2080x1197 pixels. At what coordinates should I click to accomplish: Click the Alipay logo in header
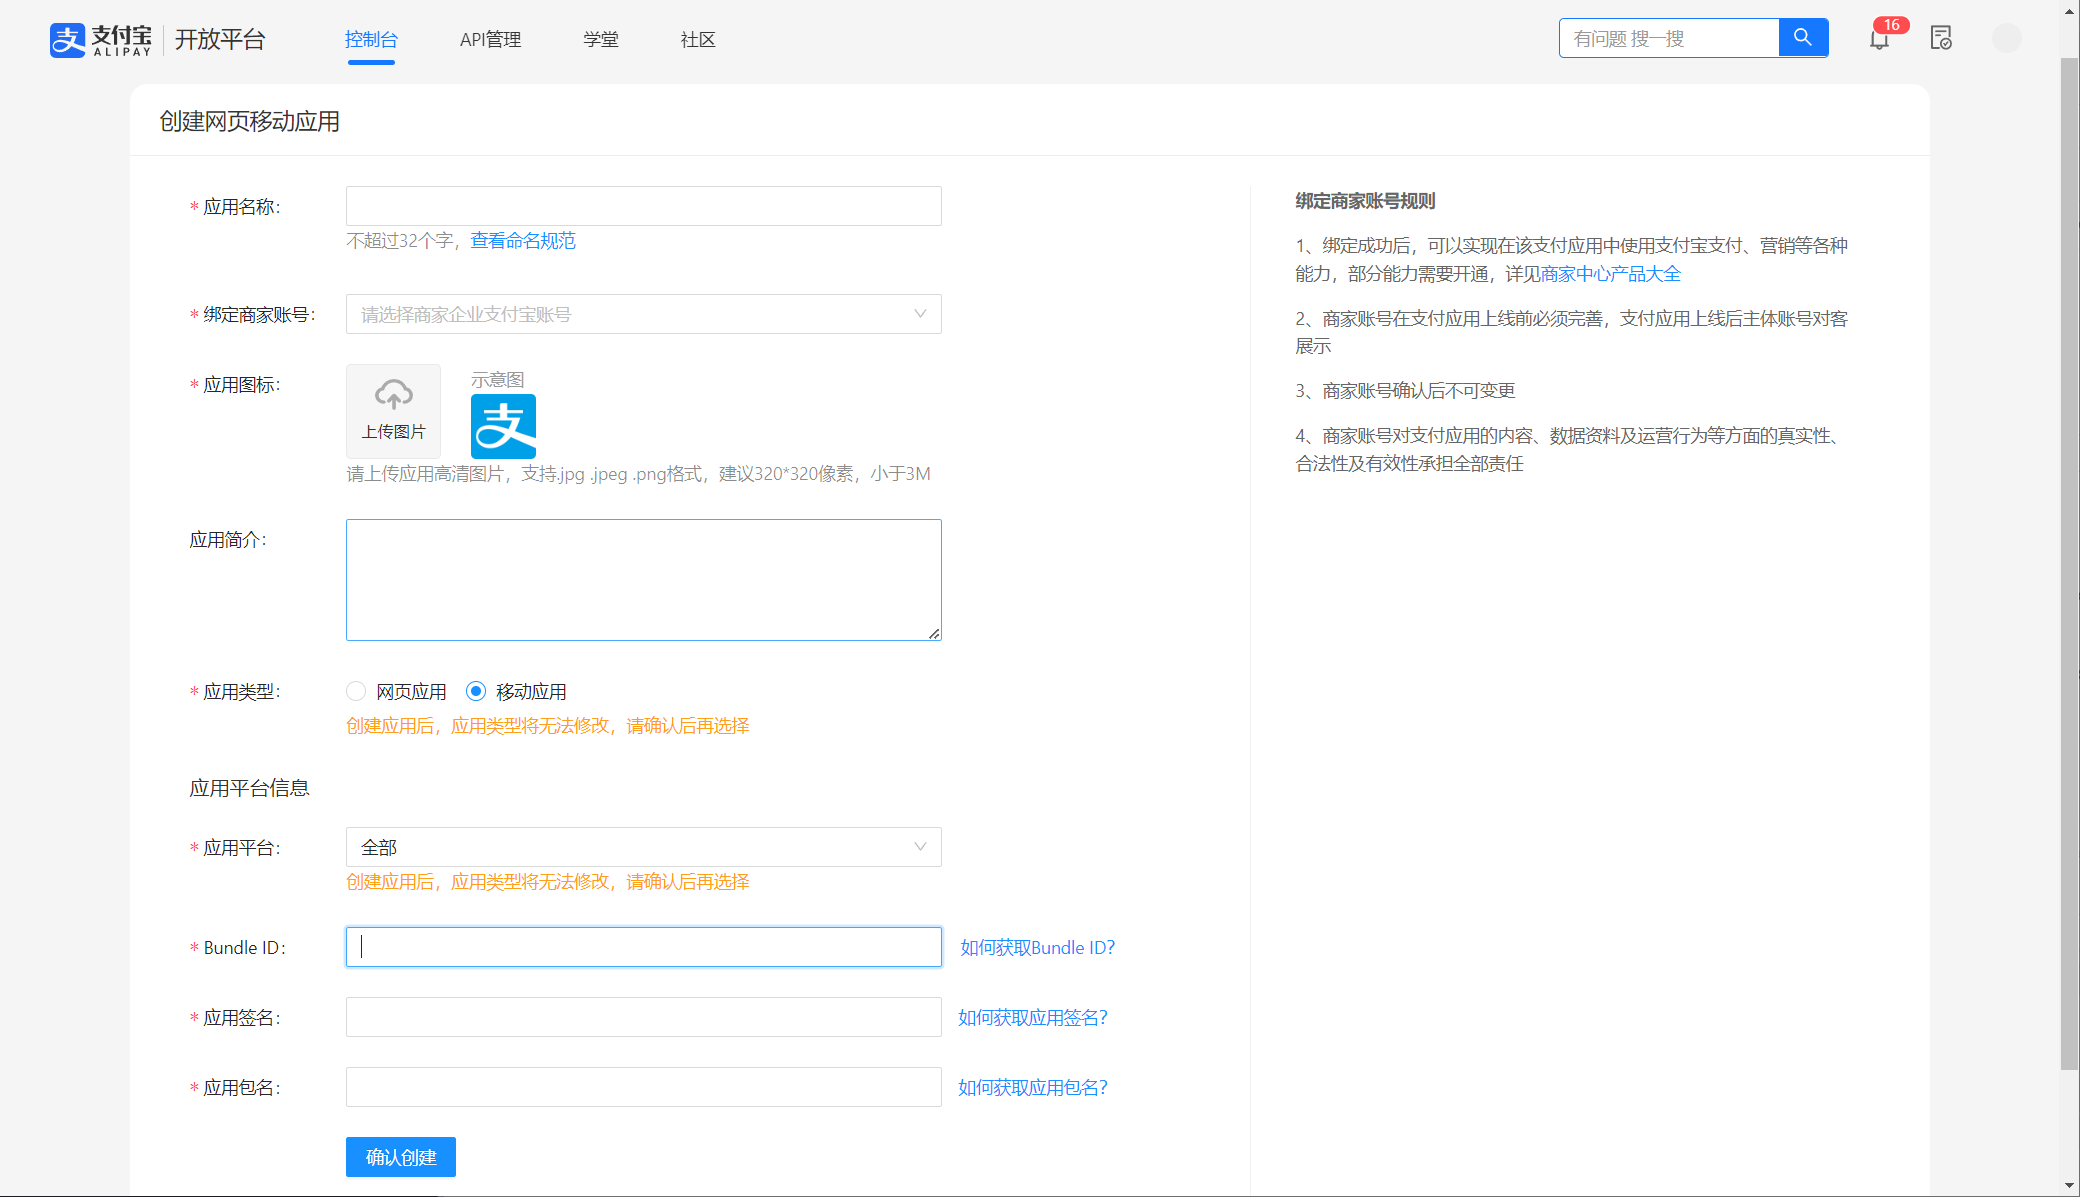[x=101, y=39]
